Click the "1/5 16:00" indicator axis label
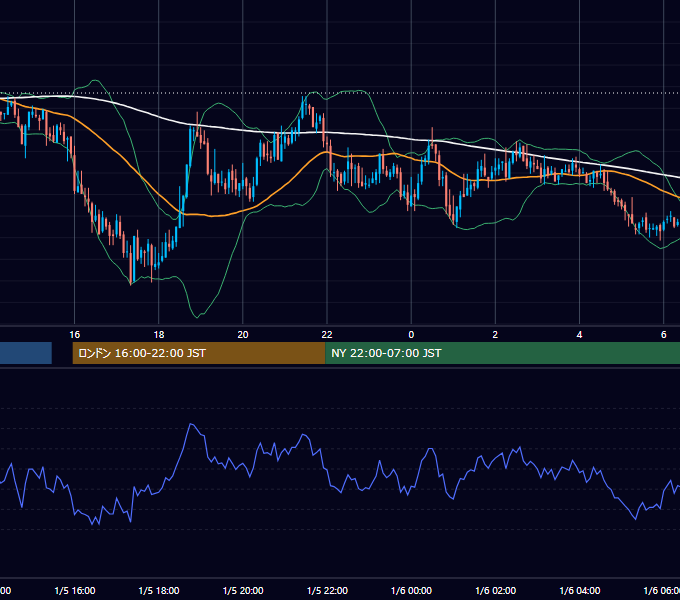This screenshot has height=600, width=680. (75, 591)
